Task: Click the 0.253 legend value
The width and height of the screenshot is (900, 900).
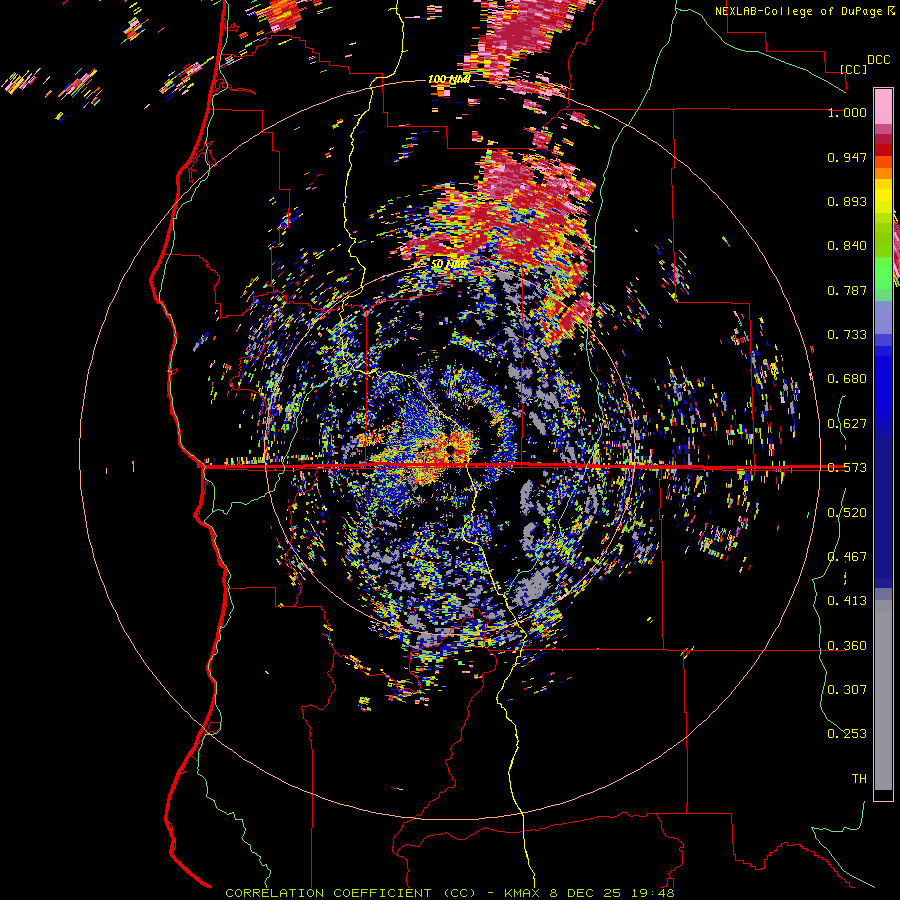Action: point(847,734)
